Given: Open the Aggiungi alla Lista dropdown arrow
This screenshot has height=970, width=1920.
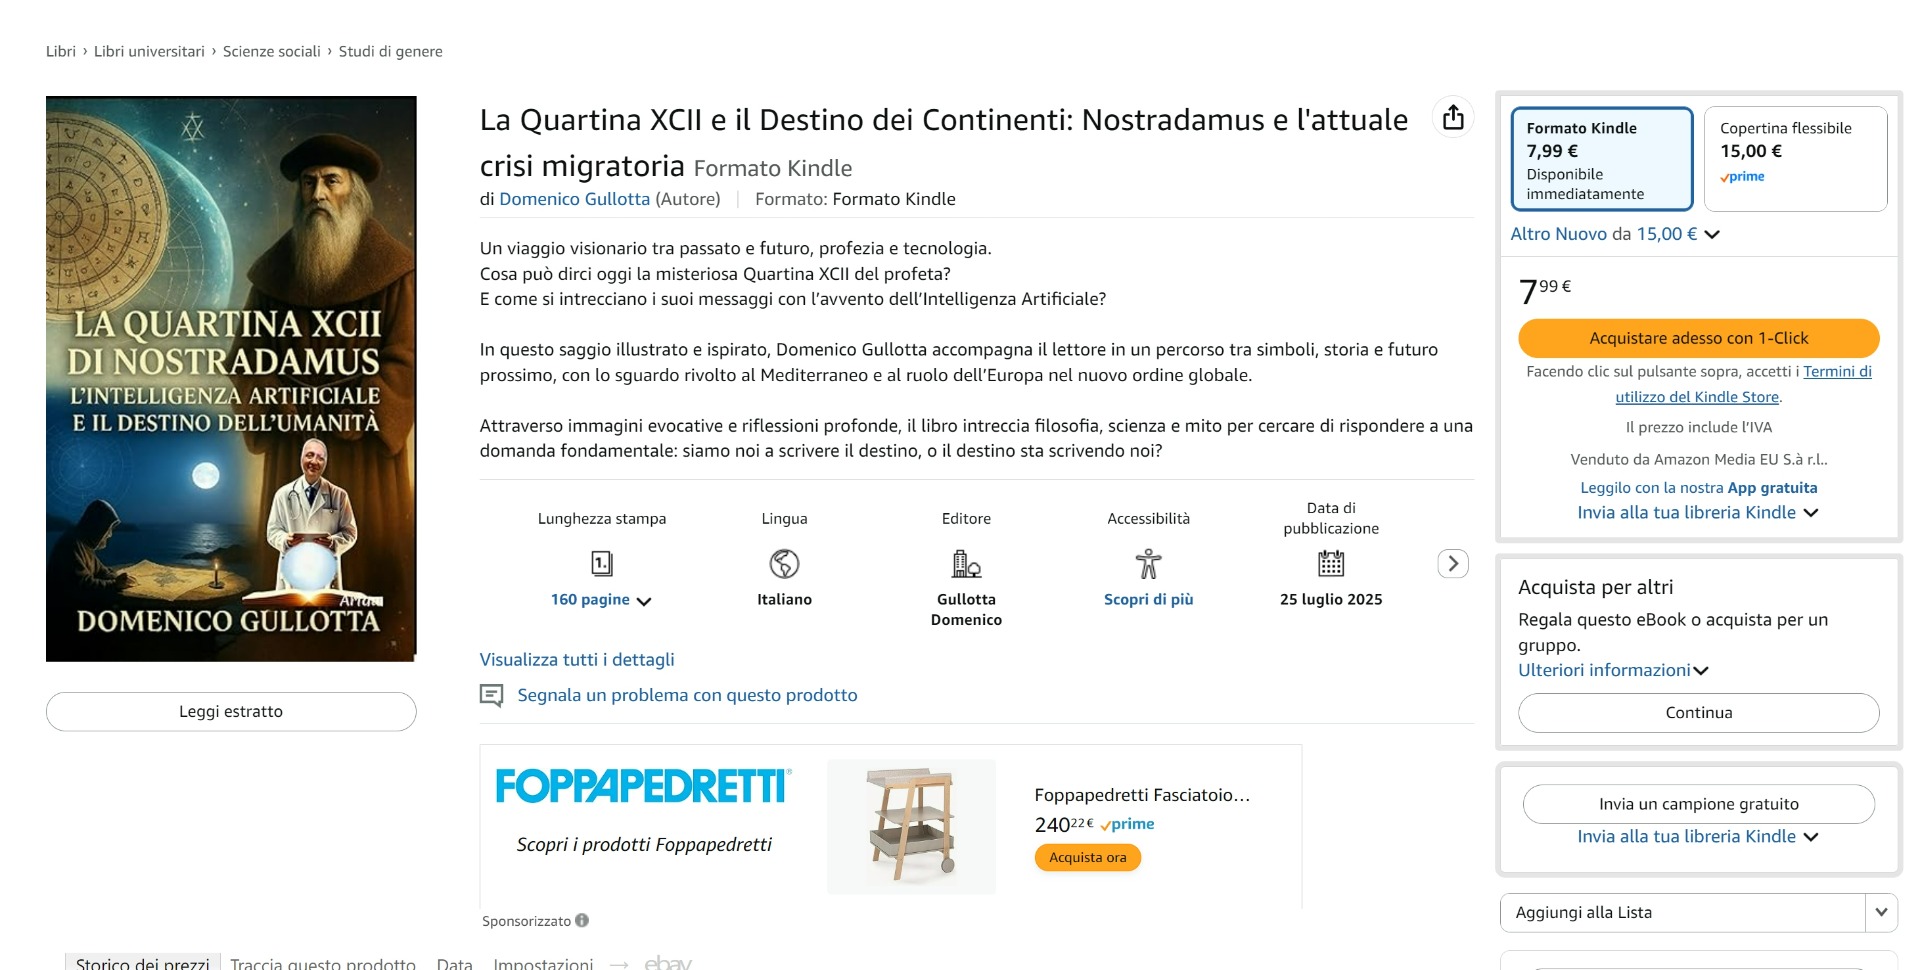Looking at the screenshot, I should click(1881, 912).
